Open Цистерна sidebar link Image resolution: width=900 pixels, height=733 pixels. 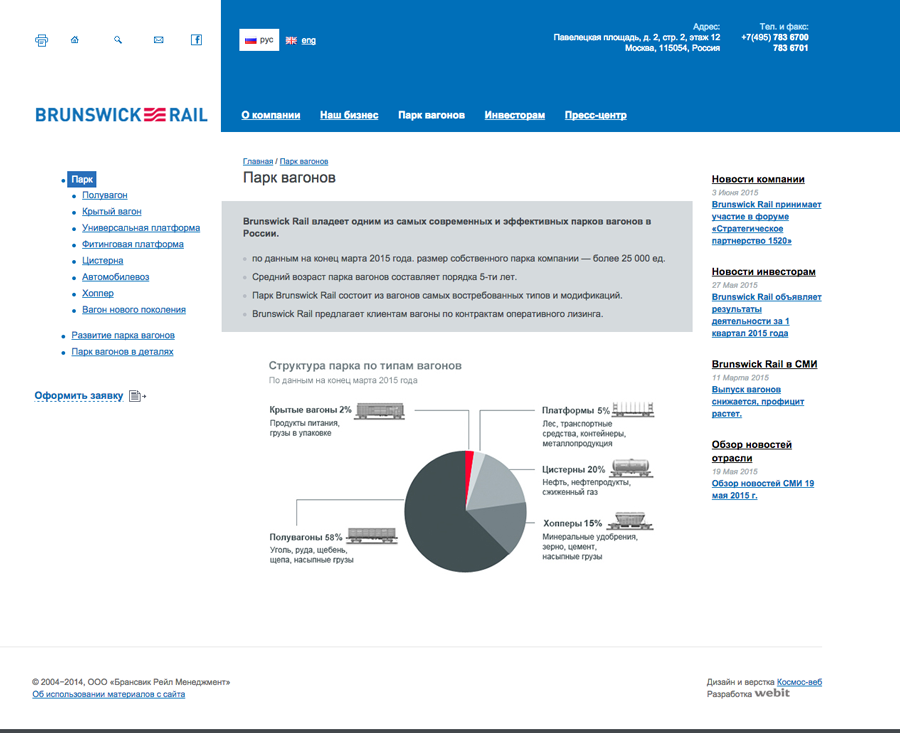(102, 261)
